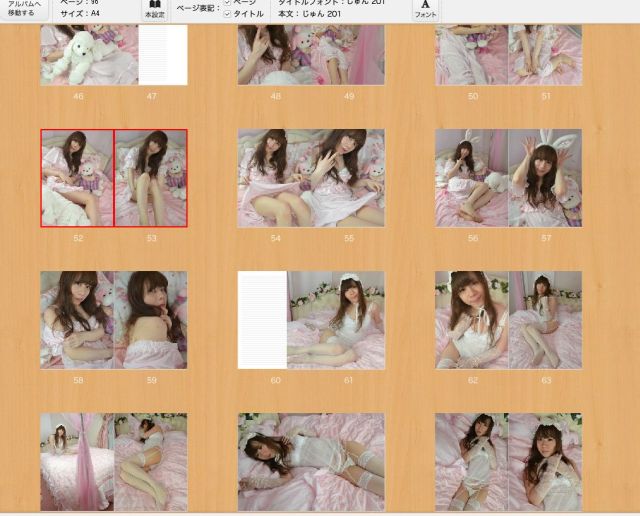Select page 58 thumbnail

point(77,320)
